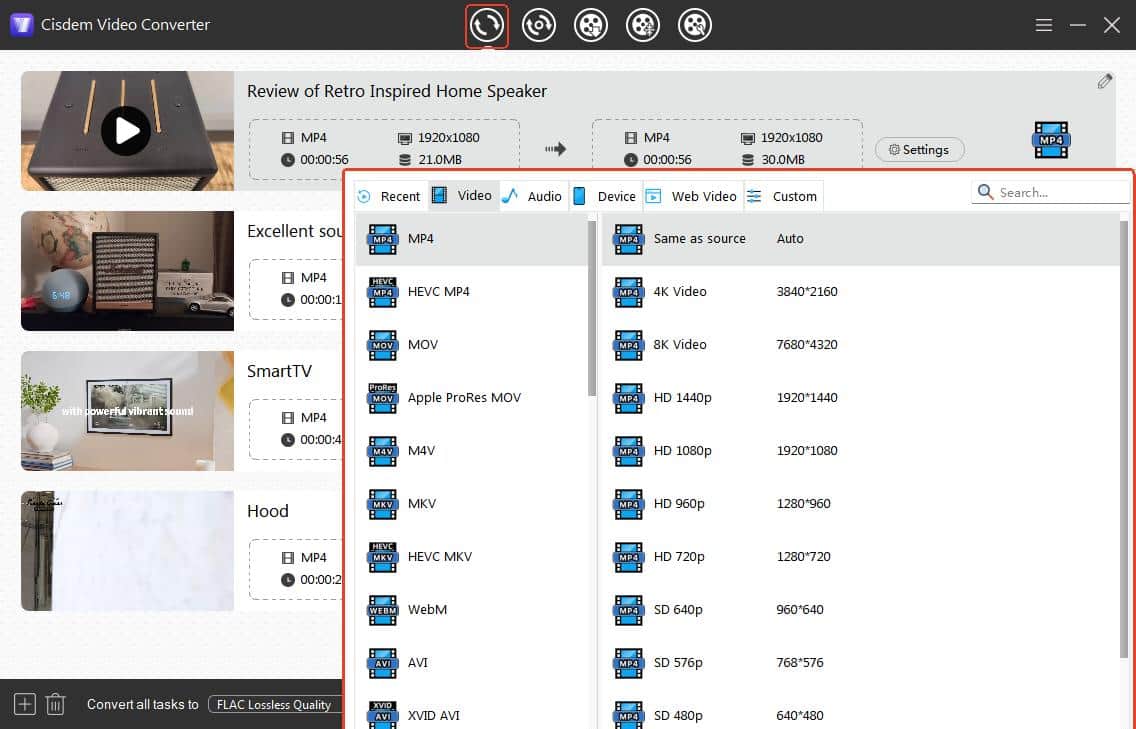
Task: Switch to the Custom tab
Action: tap(783, 196)
